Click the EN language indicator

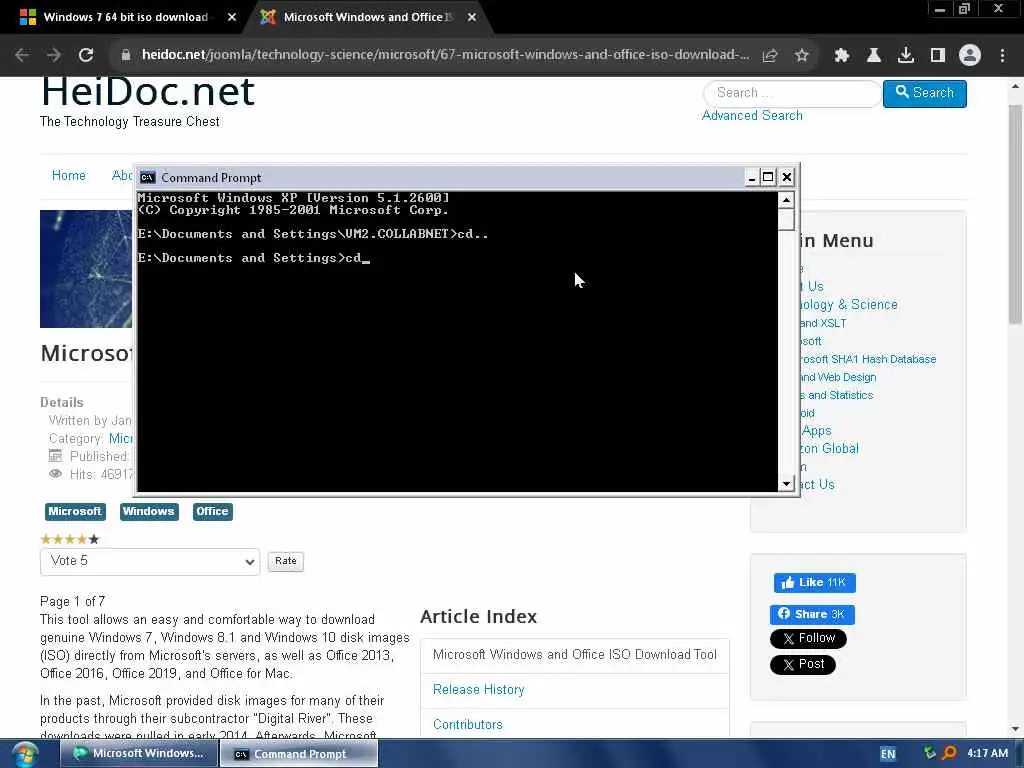(x=888, y=754)
